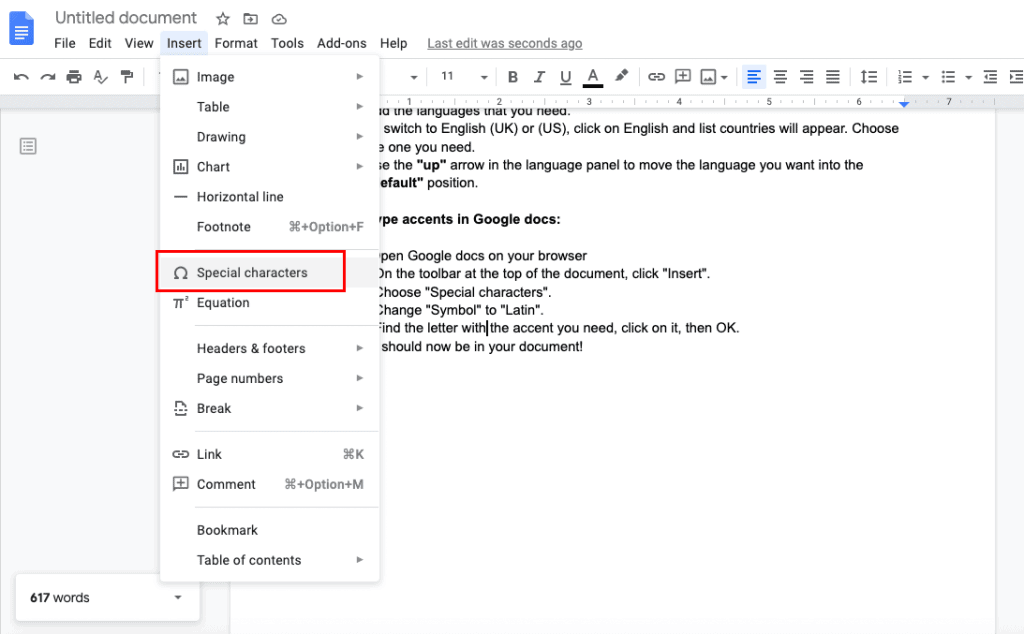Screen dimensions: 1024x634
Task: Toggle bulleted list
Action: [948, 77]
